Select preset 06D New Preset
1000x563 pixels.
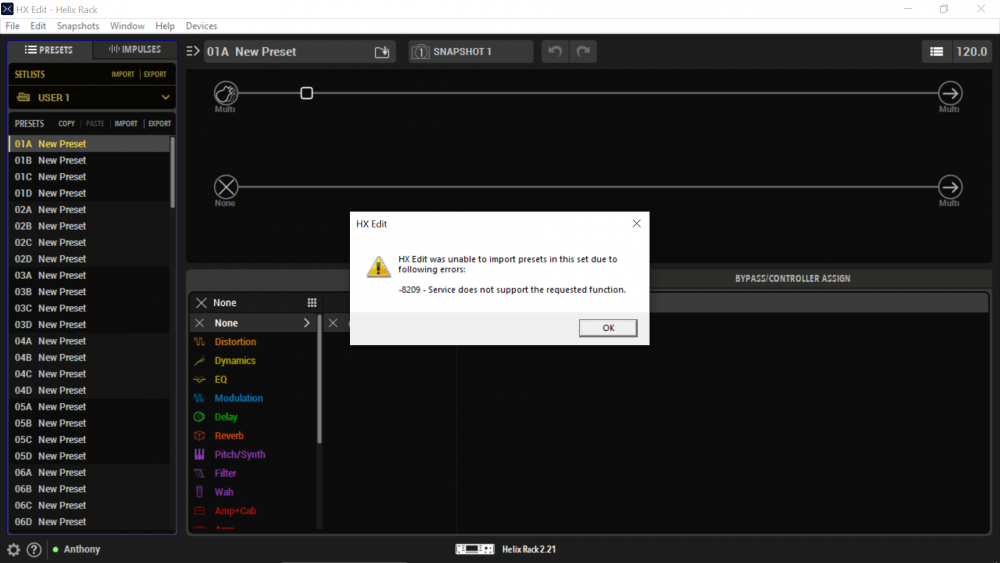coord(89,522)
